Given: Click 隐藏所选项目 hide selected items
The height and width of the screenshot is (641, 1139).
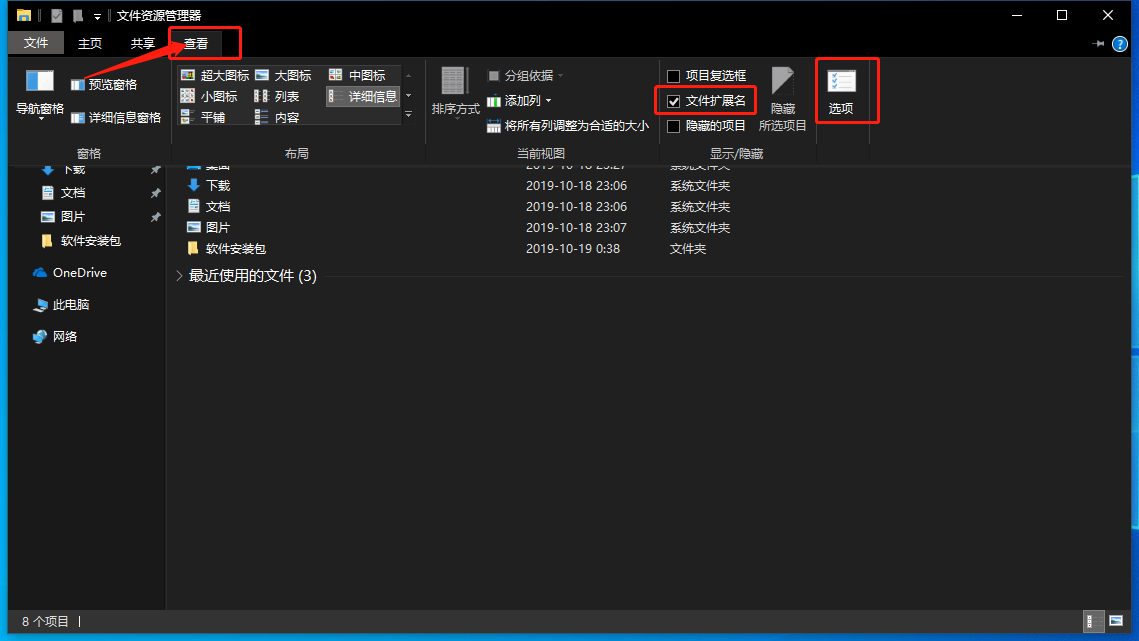Looking at the screenshot, I should coord(782,100).
